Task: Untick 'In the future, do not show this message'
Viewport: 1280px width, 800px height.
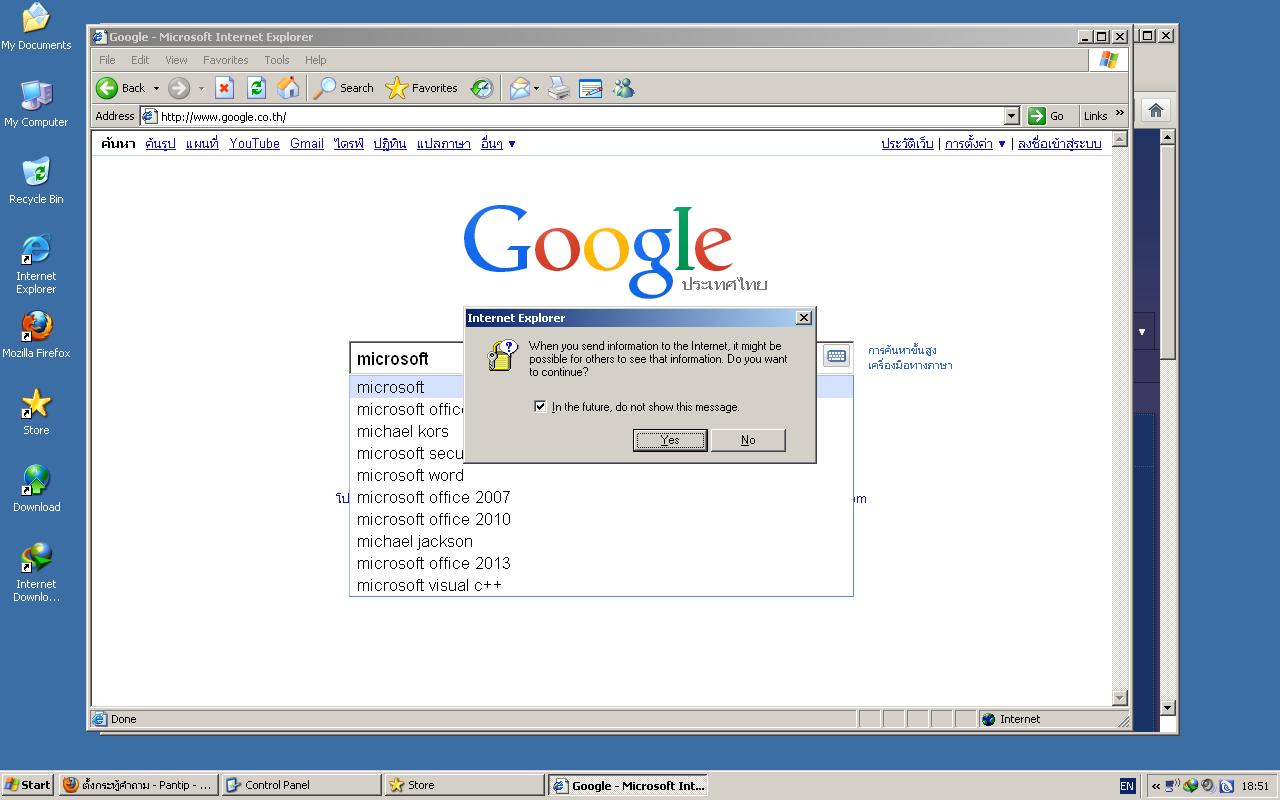Action: click(540, 406)
